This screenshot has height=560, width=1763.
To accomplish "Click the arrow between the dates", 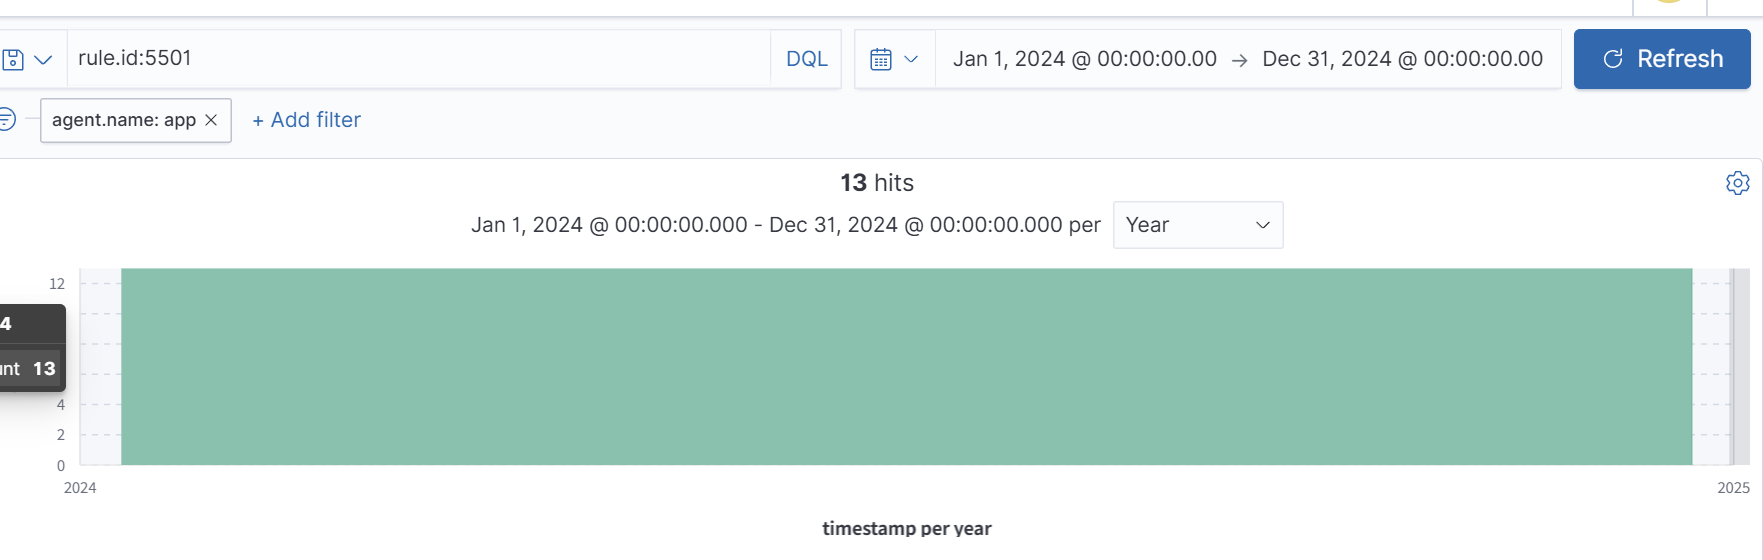I will point(1240,60).
